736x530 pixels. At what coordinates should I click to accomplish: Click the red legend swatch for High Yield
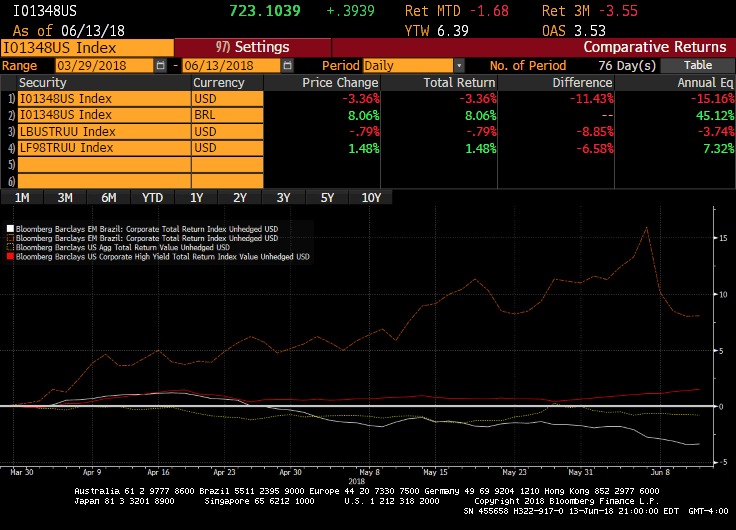tap(10, 257)
